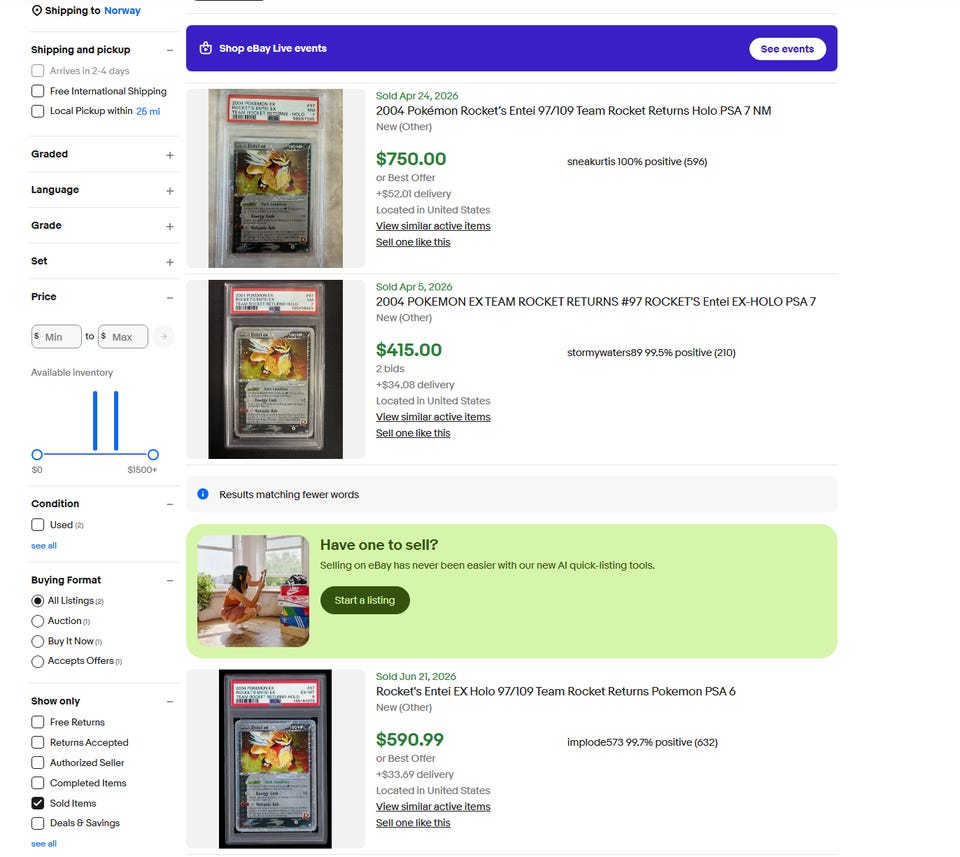This screenshot has width=960, height=857.
Task: Open the Rocket's Entei EX Holo PSA 6 listing title
Action: [556, 691]
